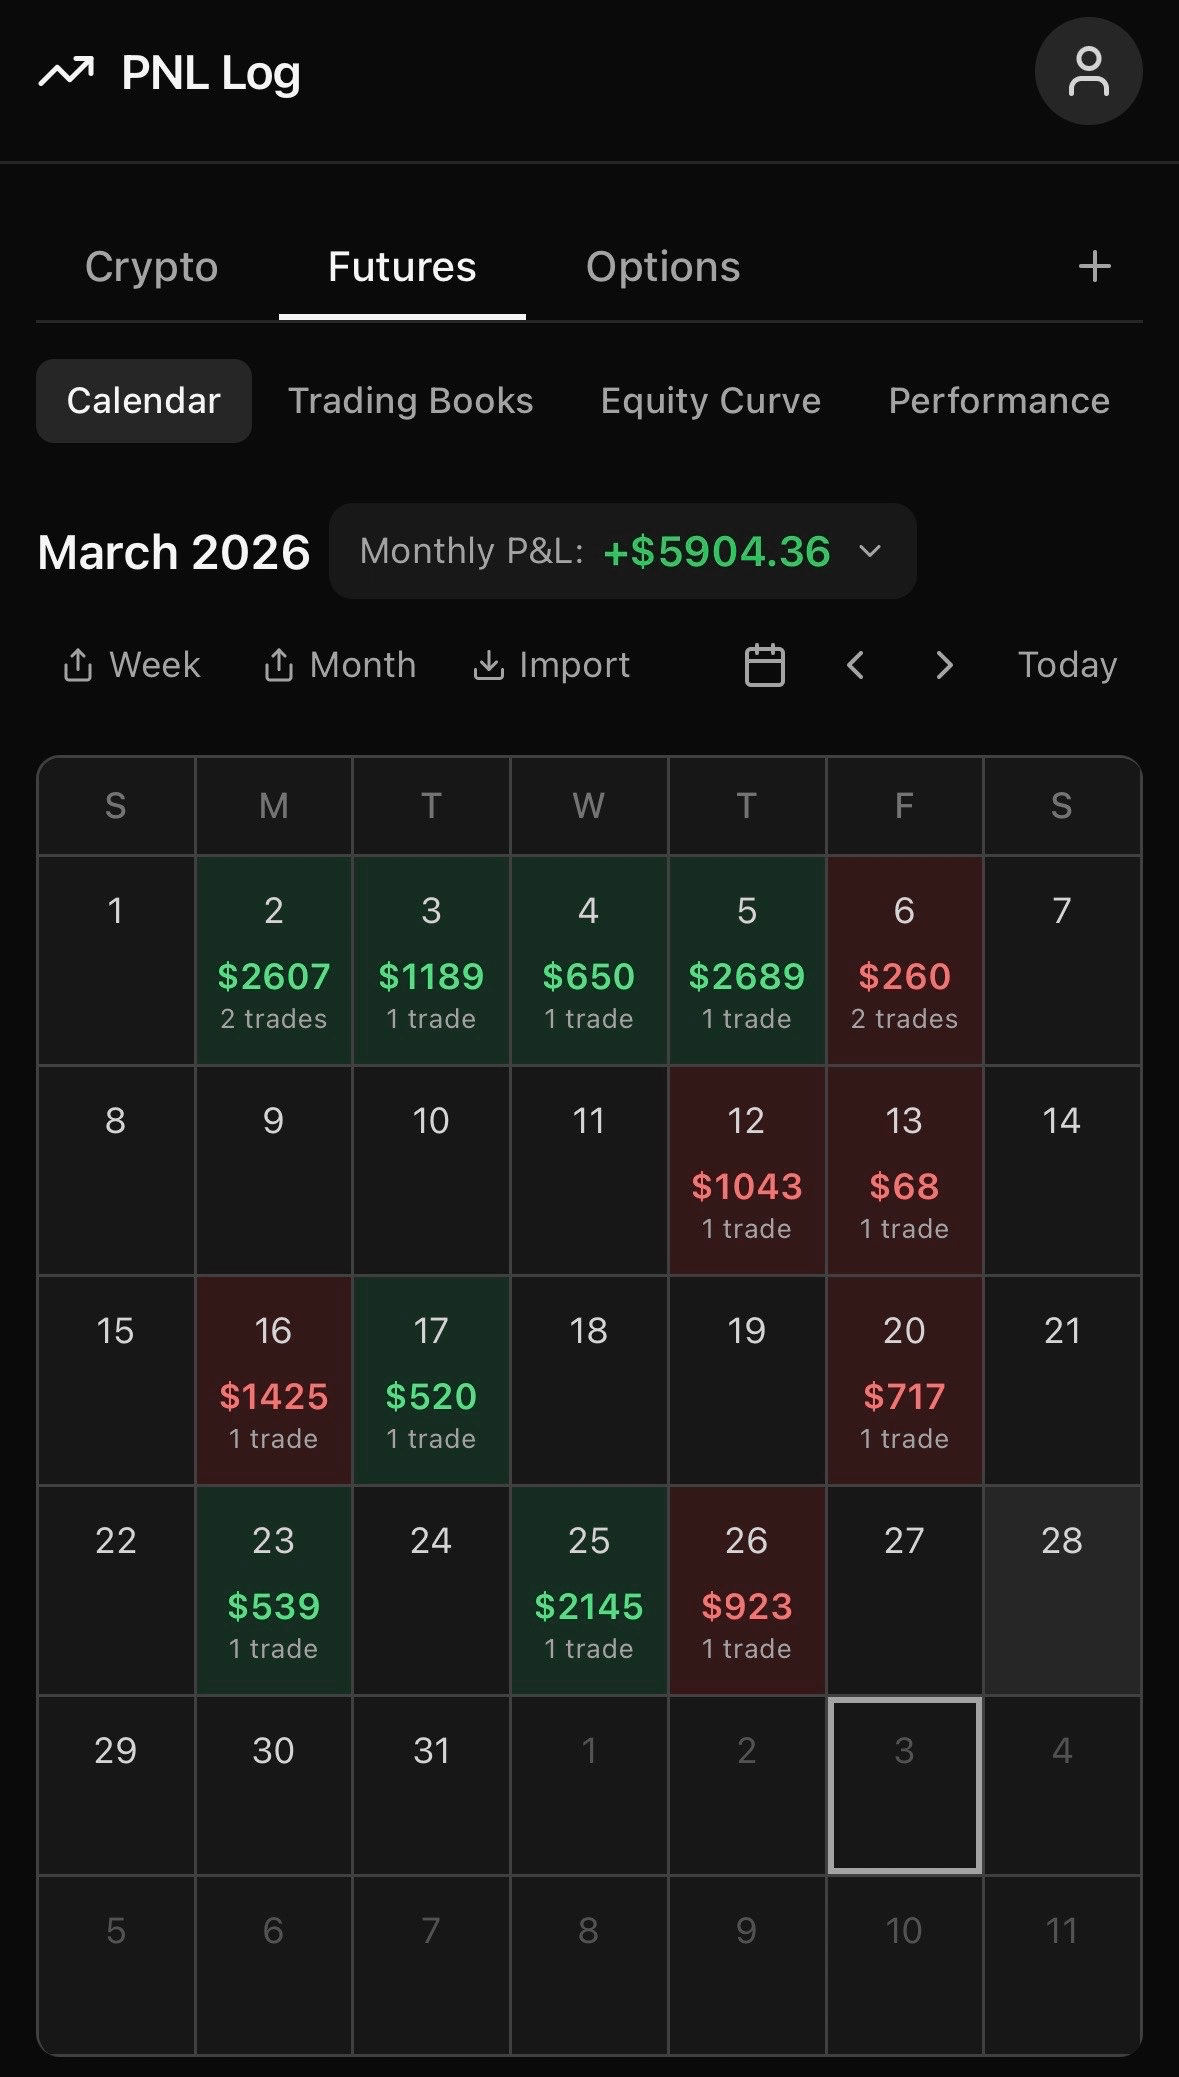The width and height of the screenshot is (1179, 2077).
Task: Open the Trading Books view
Action: tap(410, 401)
